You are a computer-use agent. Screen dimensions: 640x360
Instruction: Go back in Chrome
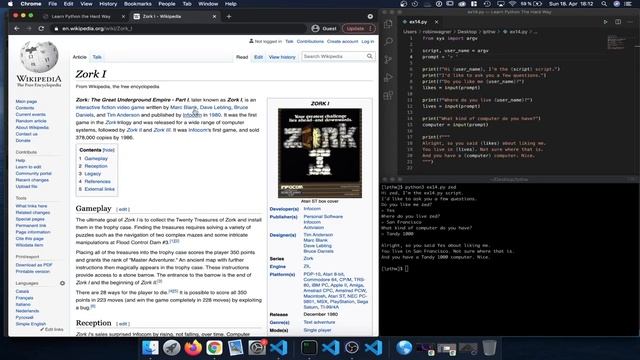[x=17, y=29]
